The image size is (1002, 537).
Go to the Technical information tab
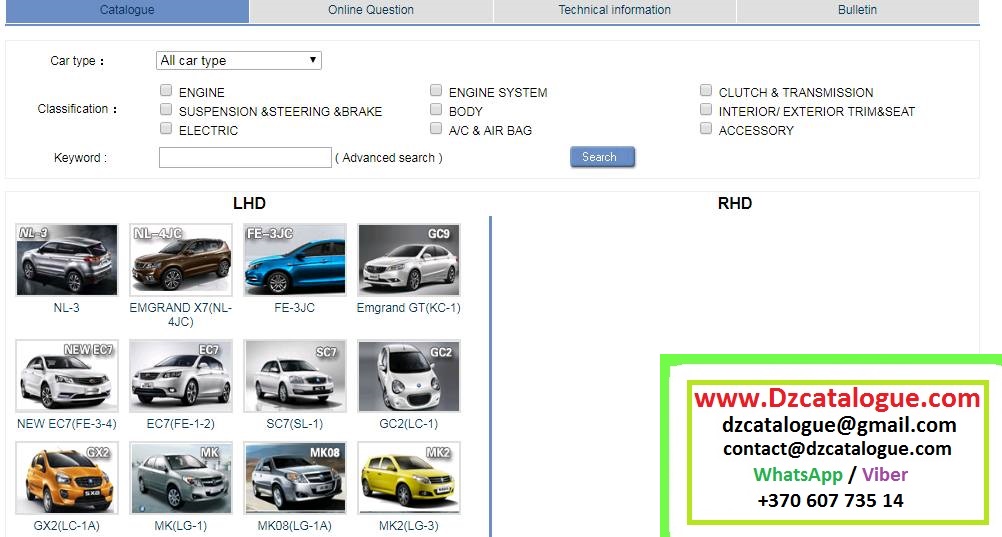(615, 10)
